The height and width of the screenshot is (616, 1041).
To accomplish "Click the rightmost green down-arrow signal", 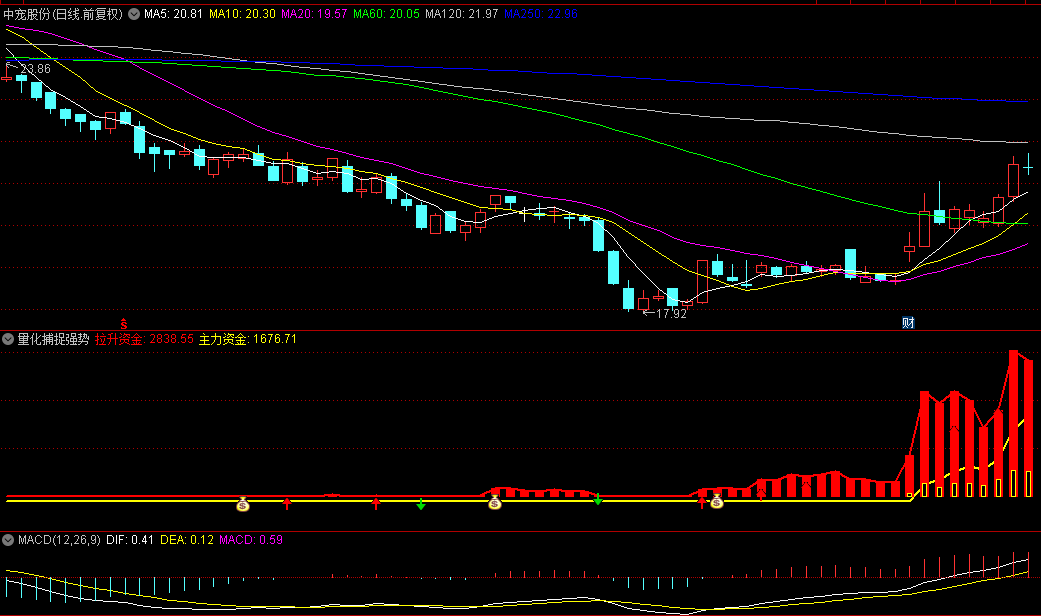I will click(598, 499).
